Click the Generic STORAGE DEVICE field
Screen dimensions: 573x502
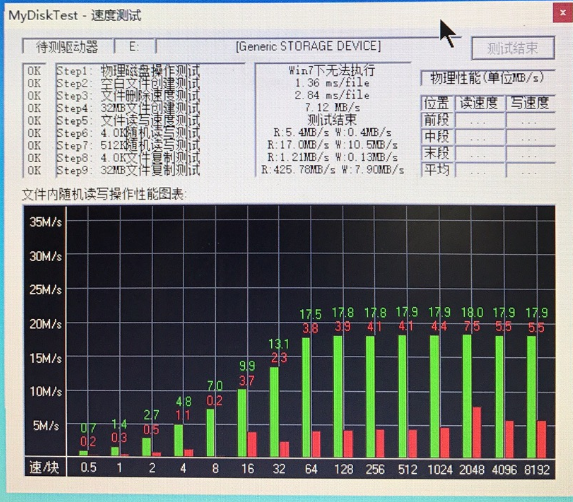(308, 46)
